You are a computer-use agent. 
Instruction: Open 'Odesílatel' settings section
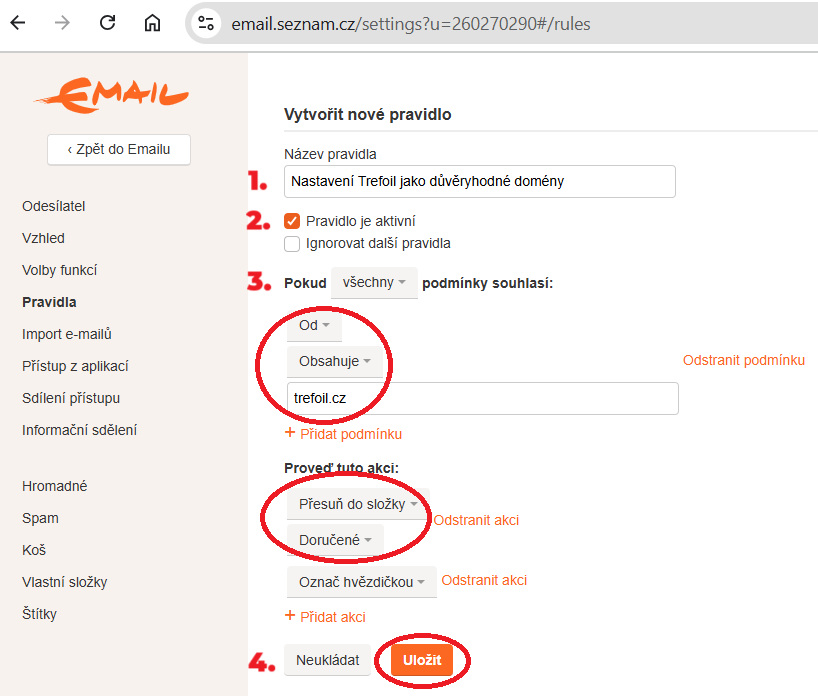coord(54,206)
